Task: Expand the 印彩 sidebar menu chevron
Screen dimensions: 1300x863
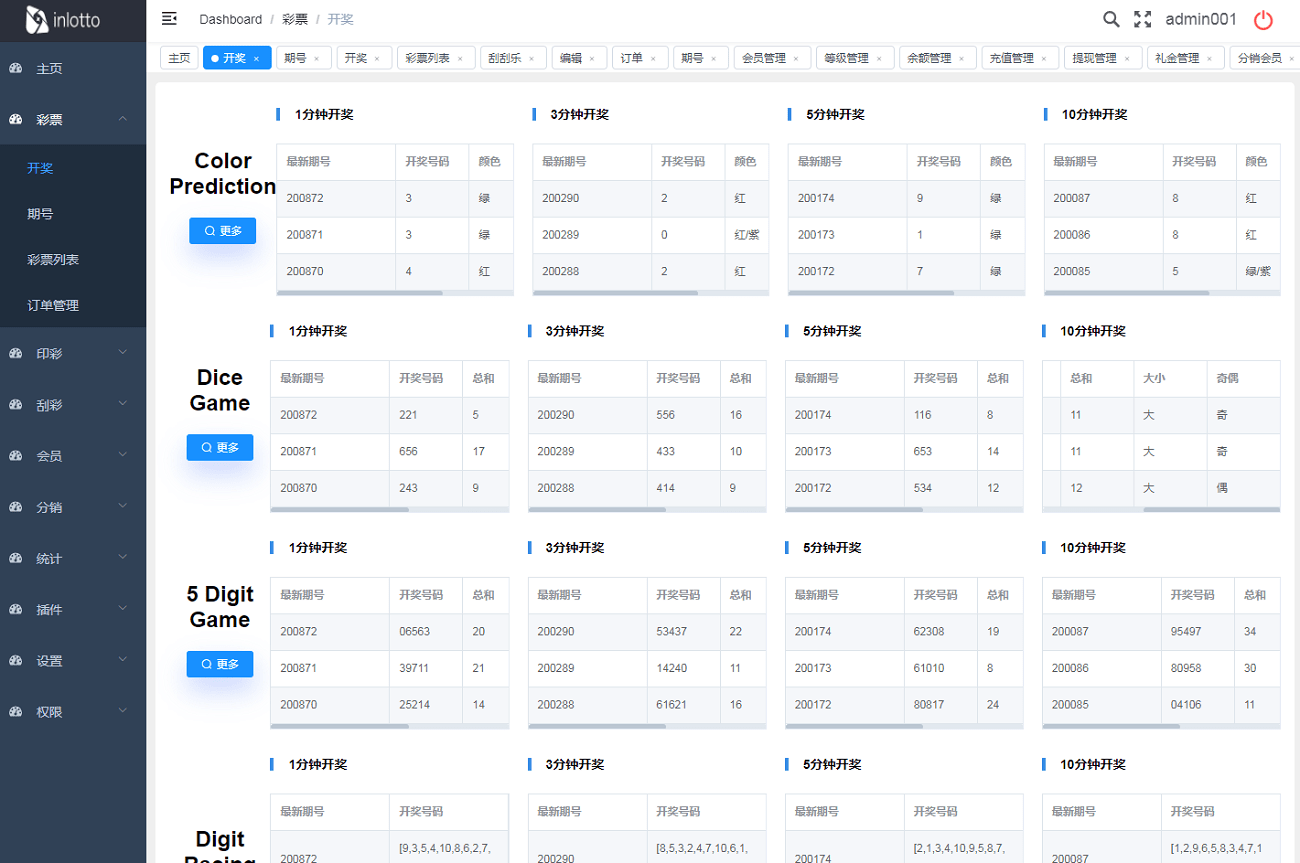Action: [x=122, y=353]
